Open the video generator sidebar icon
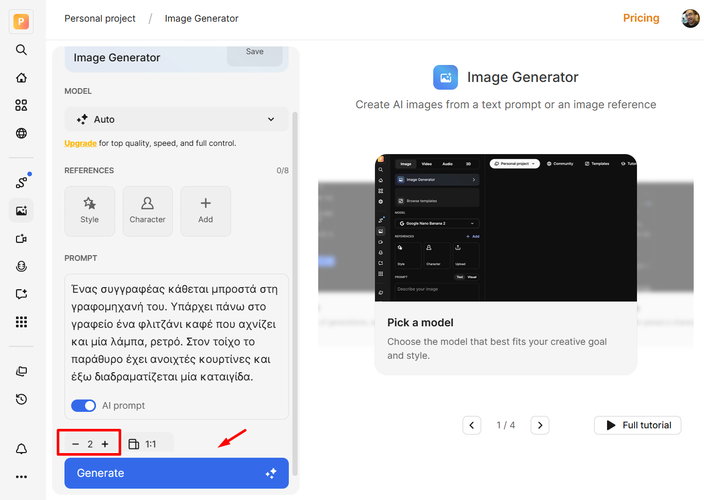704x500 pixels. (x=21, y=239)
